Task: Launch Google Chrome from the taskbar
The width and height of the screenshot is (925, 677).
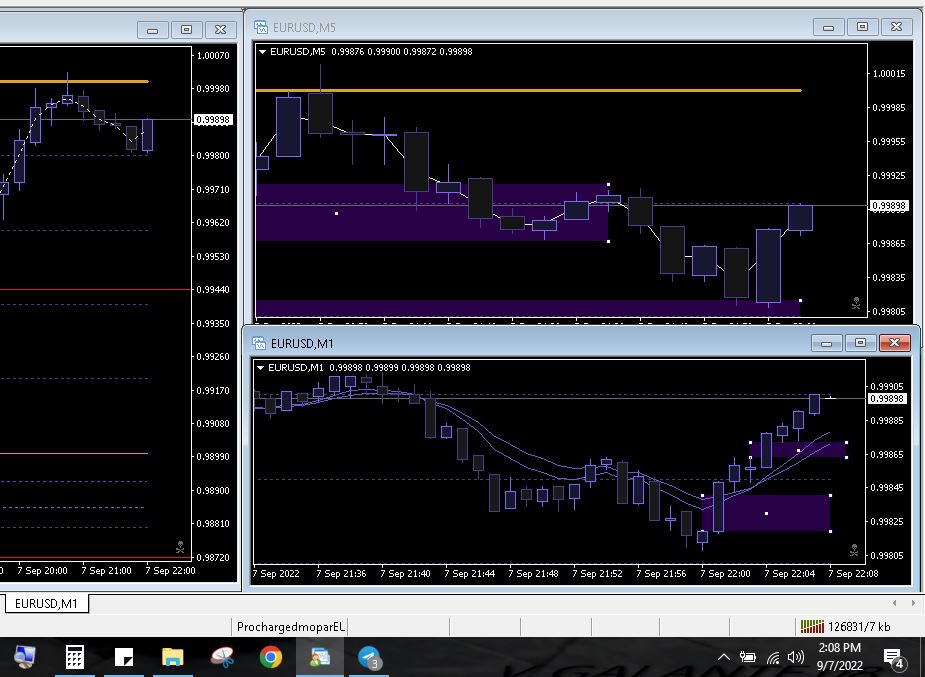Action: click(x=270, y=657)
